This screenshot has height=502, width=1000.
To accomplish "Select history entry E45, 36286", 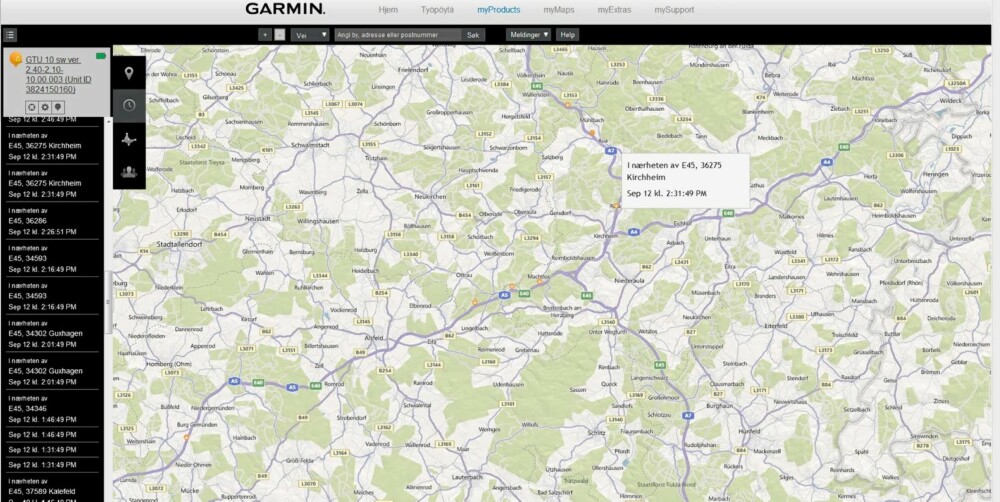I will point(52,221).
